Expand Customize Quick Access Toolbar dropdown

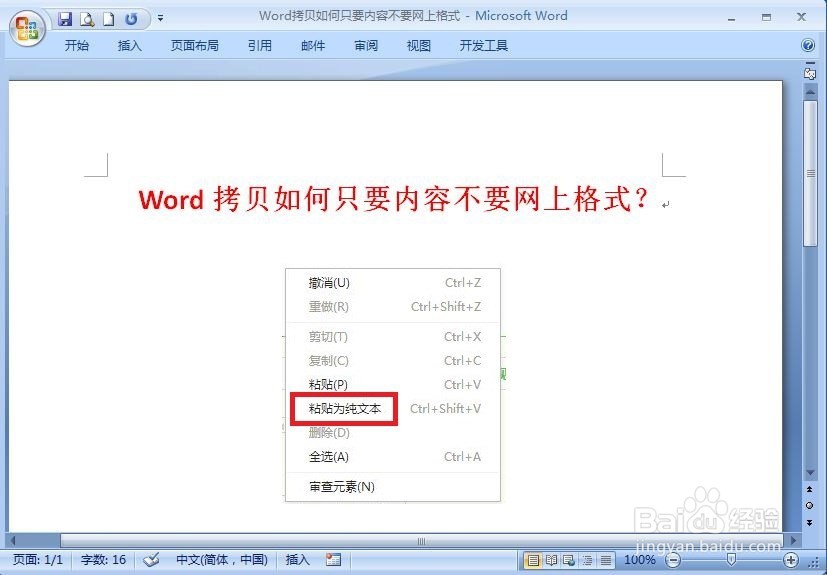(x=160, y=18)
